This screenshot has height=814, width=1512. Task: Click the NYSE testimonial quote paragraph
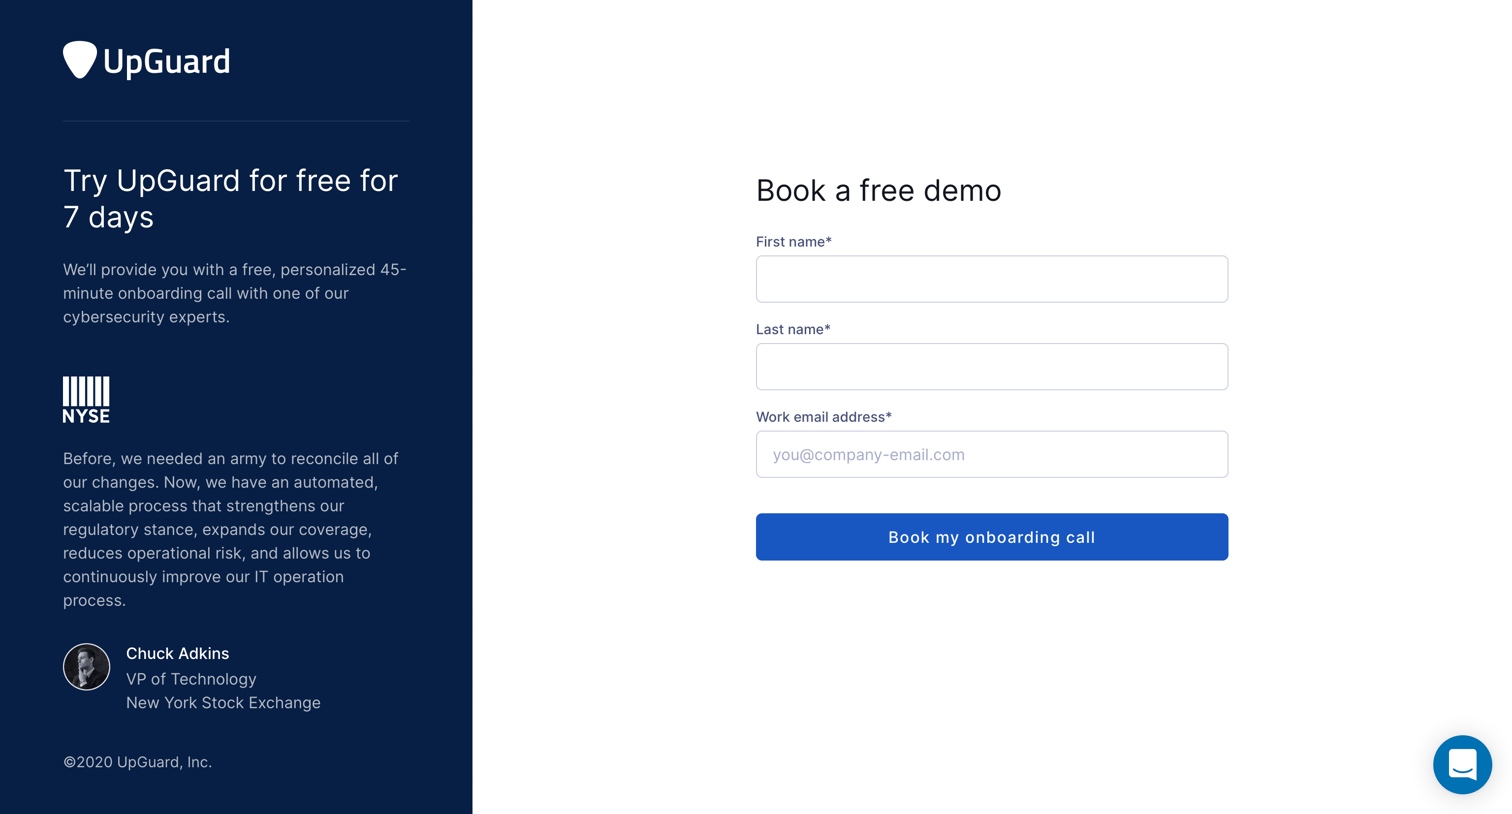coord(231,529)
